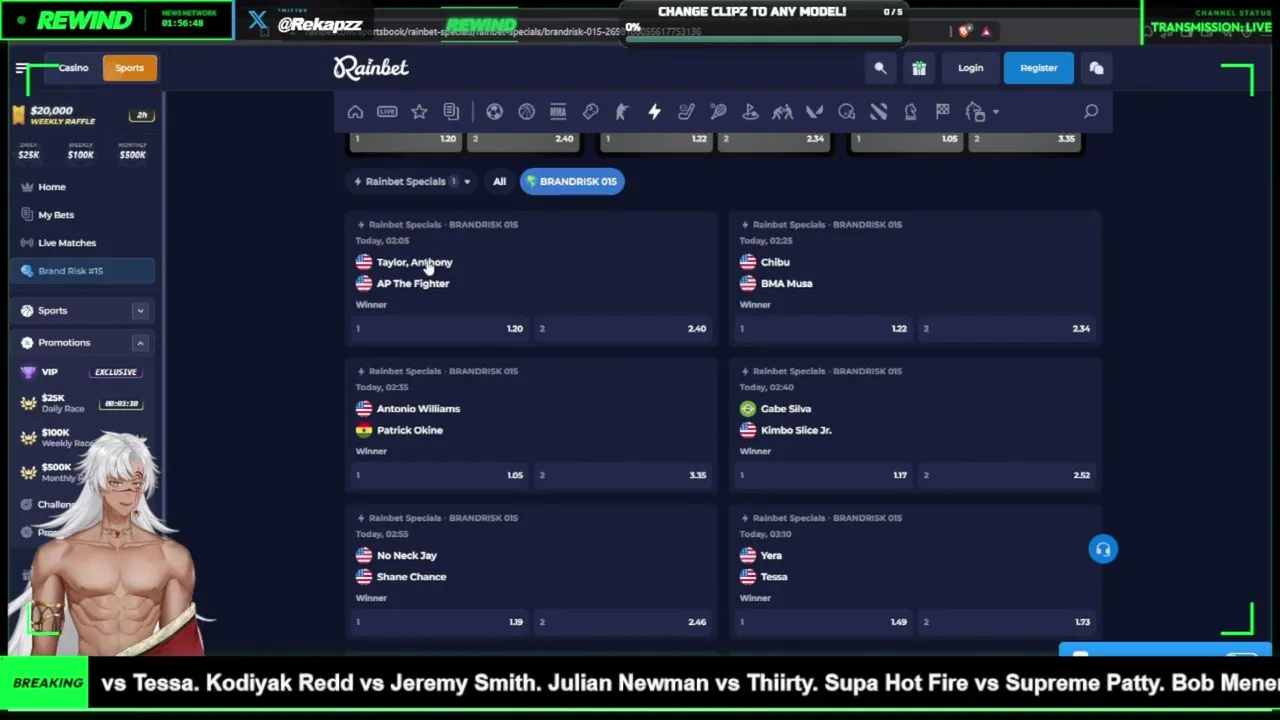Open the $20,000 Weekly Raffle banner
1280x720 pixels.
83,115
